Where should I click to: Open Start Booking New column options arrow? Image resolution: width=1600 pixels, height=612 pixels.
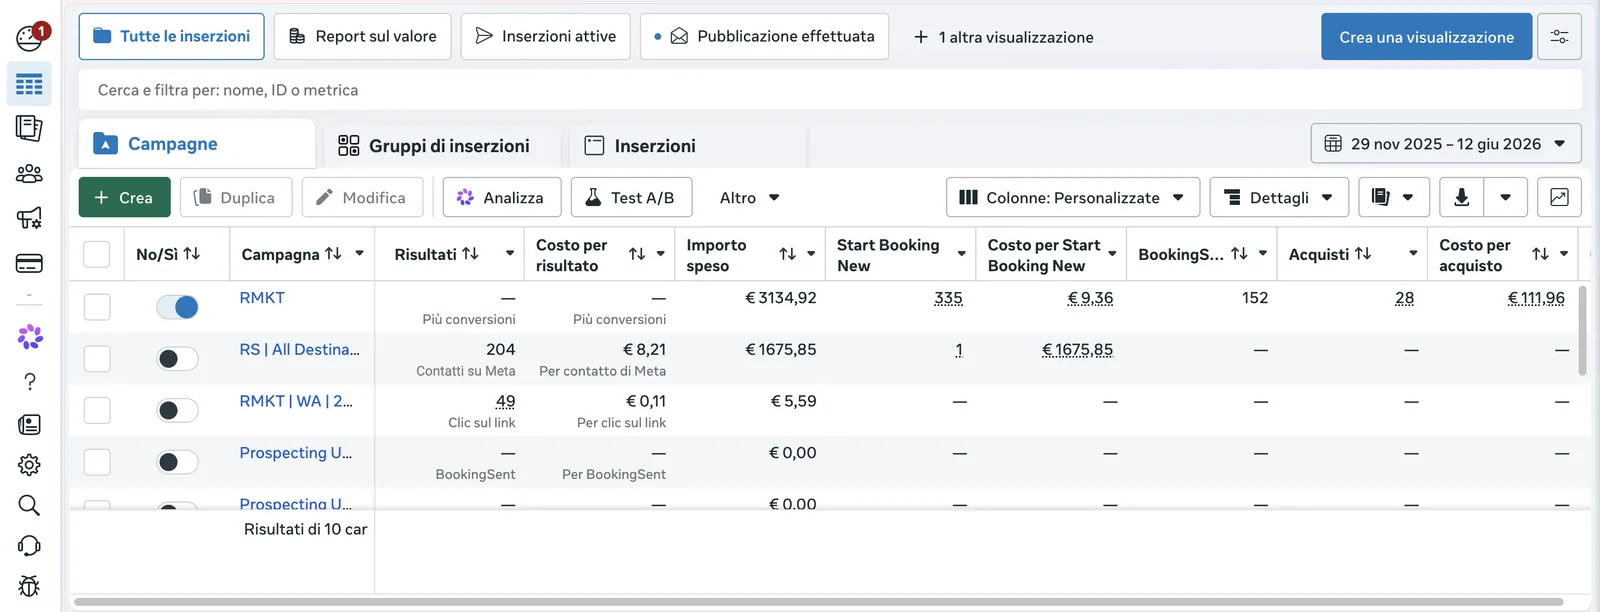click(961, 254)
